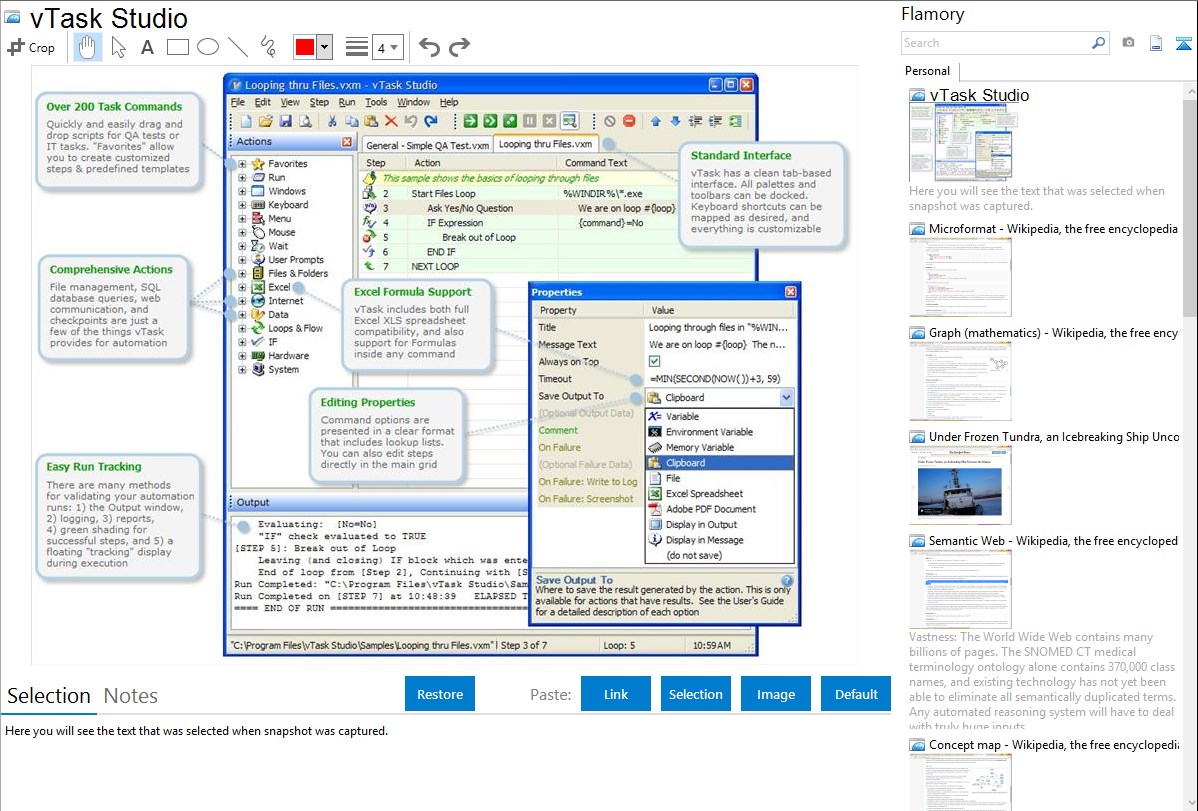Click the Flamory search input field
Screen dimensions: 1198x811
coord(996,43)
